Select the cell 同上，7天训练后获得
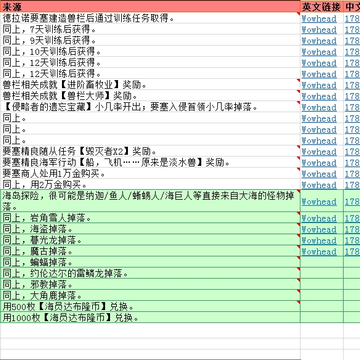Viewport: 360px width, 360px height. pos(150,29)
